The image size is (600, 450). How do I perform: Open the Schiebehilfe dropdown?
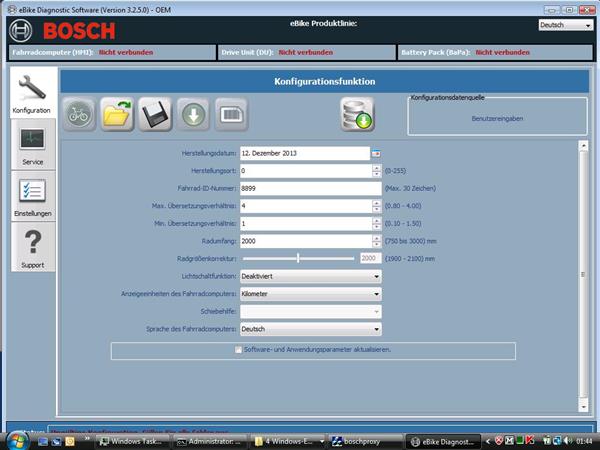coord(311,311)
